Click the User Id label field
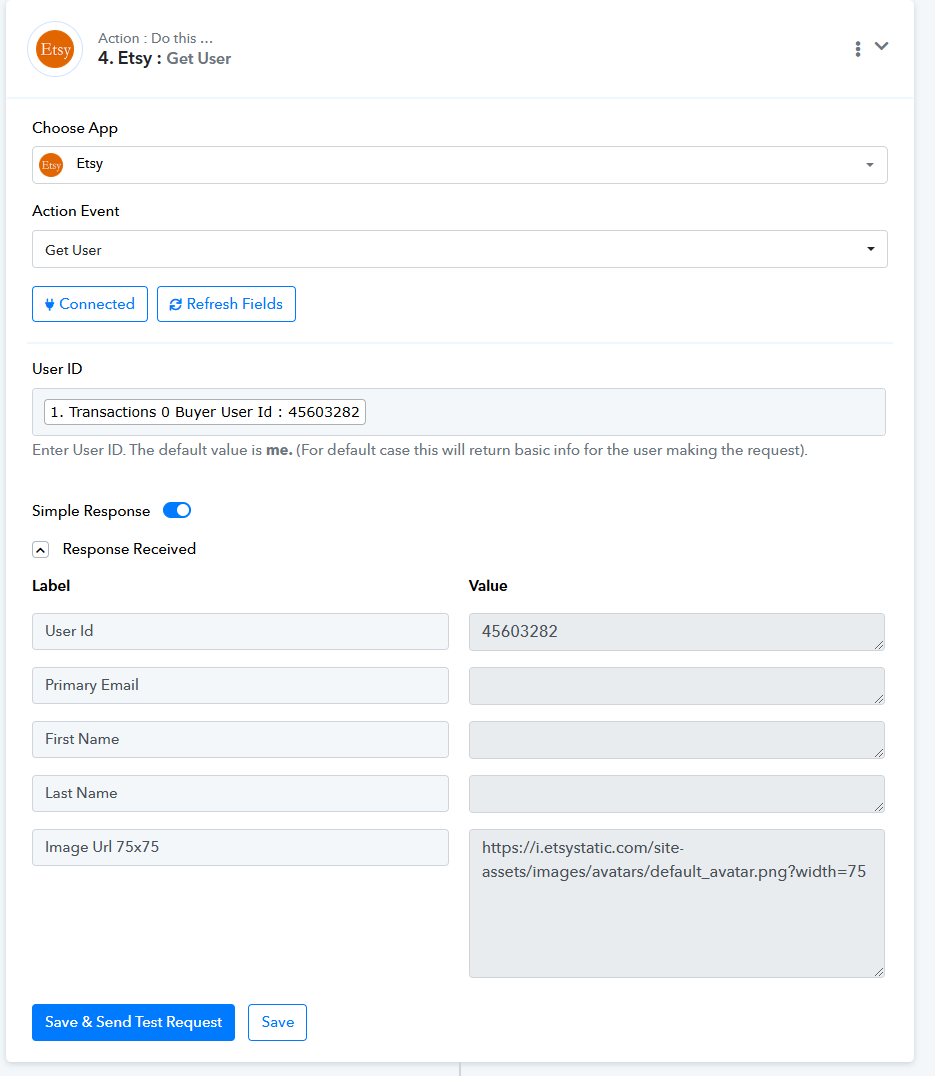Screen dimensions: 935x1076 (x=240, y=631)
